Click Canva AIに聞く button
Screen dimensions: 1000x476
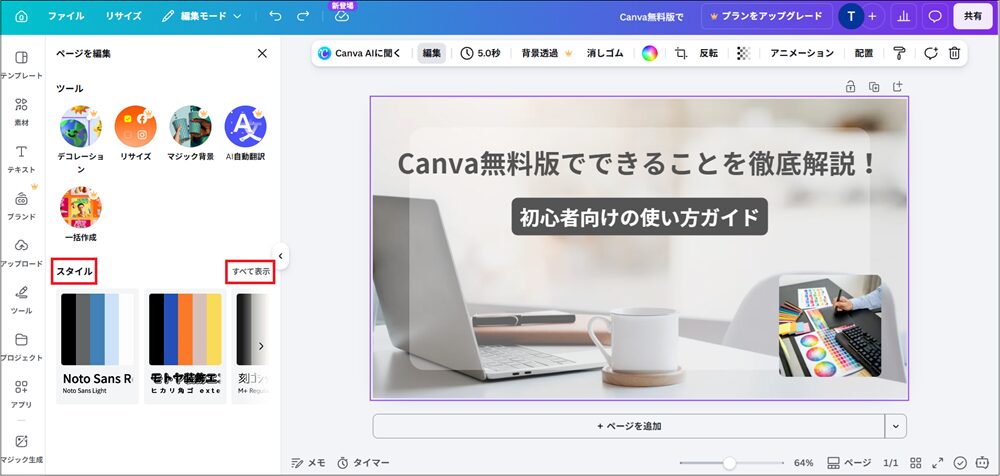click(359, 54)
